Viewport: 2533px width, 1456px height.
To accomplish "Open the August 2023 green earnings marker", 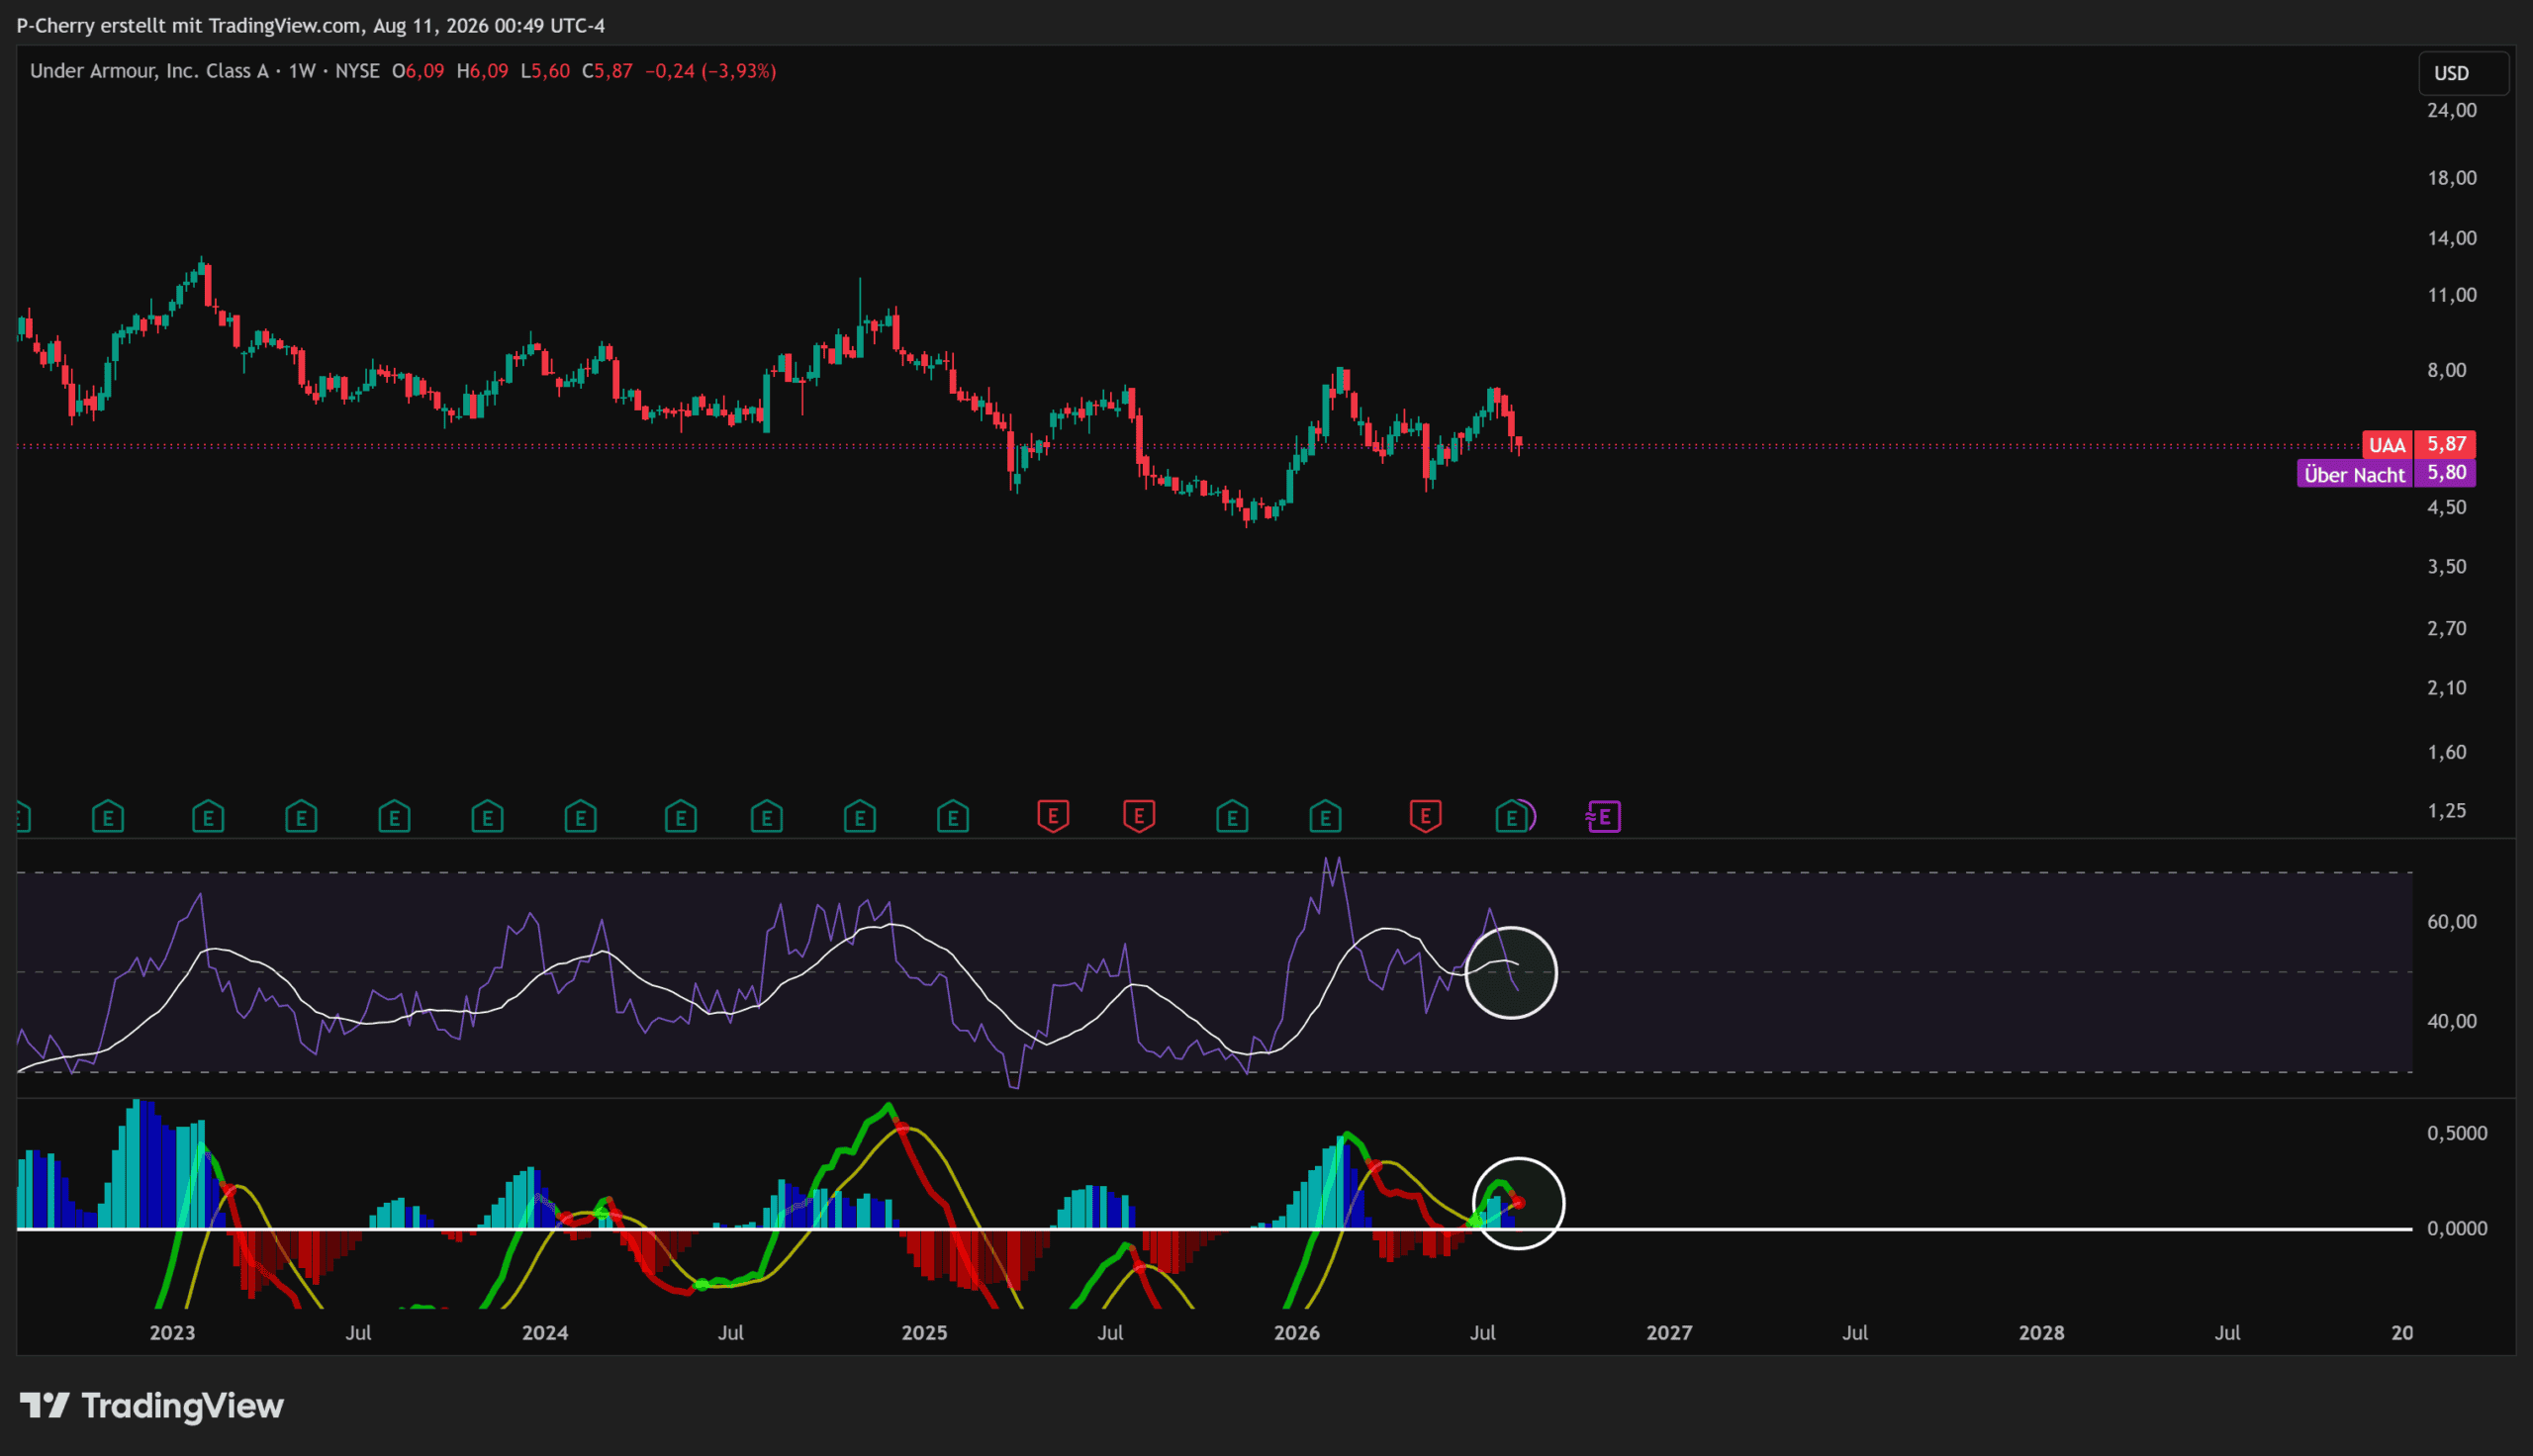I will [x=395, y=817].
